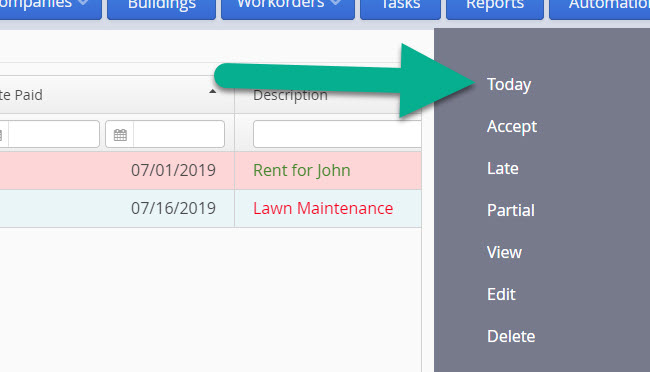
Task: Select View from the context menu
Action: 504,252
